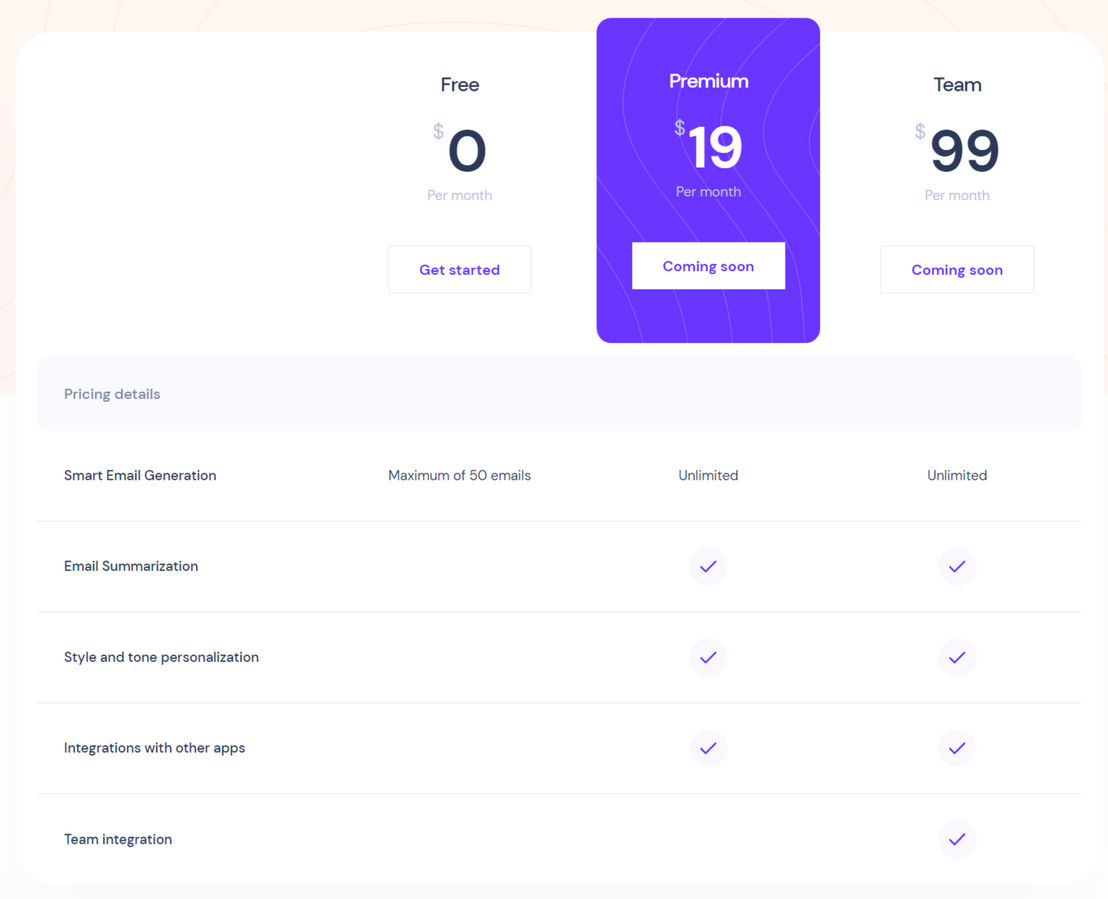
Task: Click Style and tone personalization label
Action: 161,657
